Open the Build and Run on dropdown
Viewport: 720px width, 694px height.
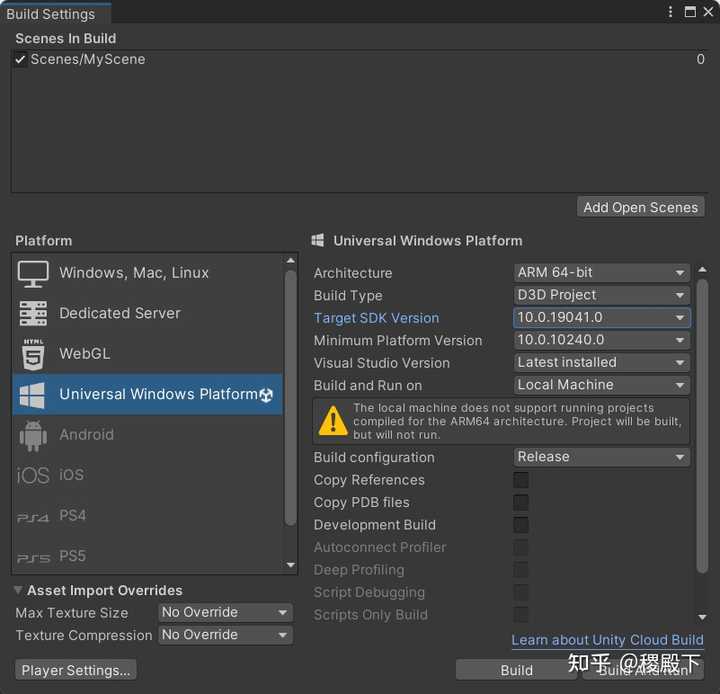click(602, 385)
